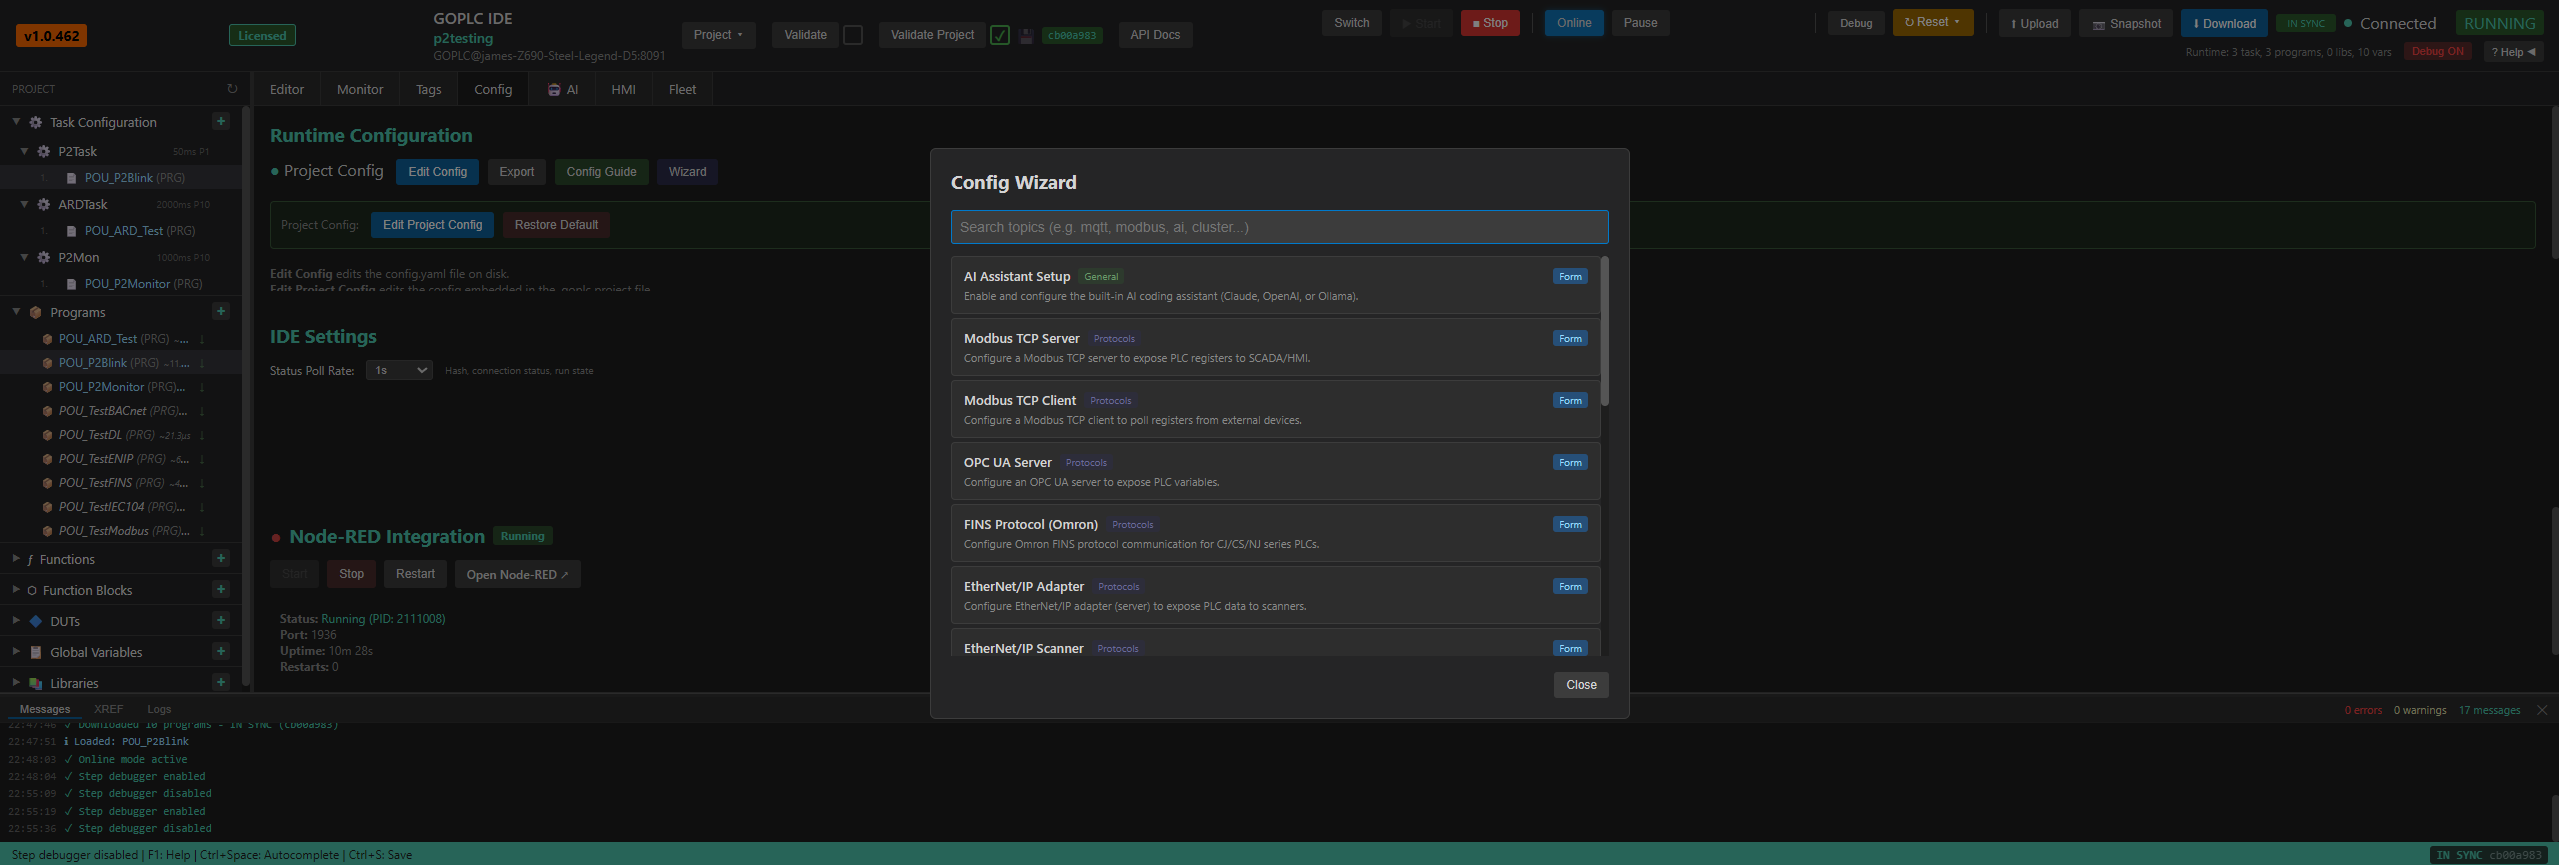The width and height of the screenshot is (2559, 865).
Task: Open the Status Poll Rate dropdown
Action: [x=399, y=370]
